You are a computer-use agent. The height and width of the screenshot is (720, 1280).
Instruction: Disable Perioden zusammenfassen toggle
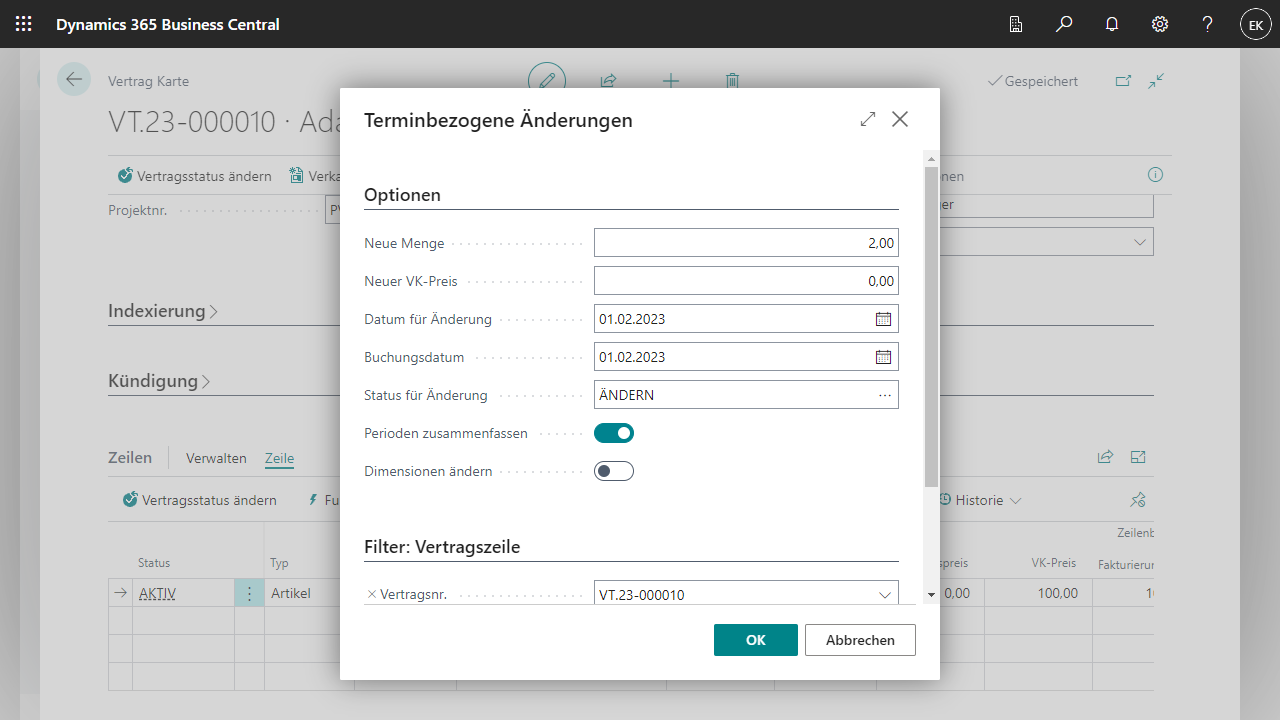click(614, 433)
